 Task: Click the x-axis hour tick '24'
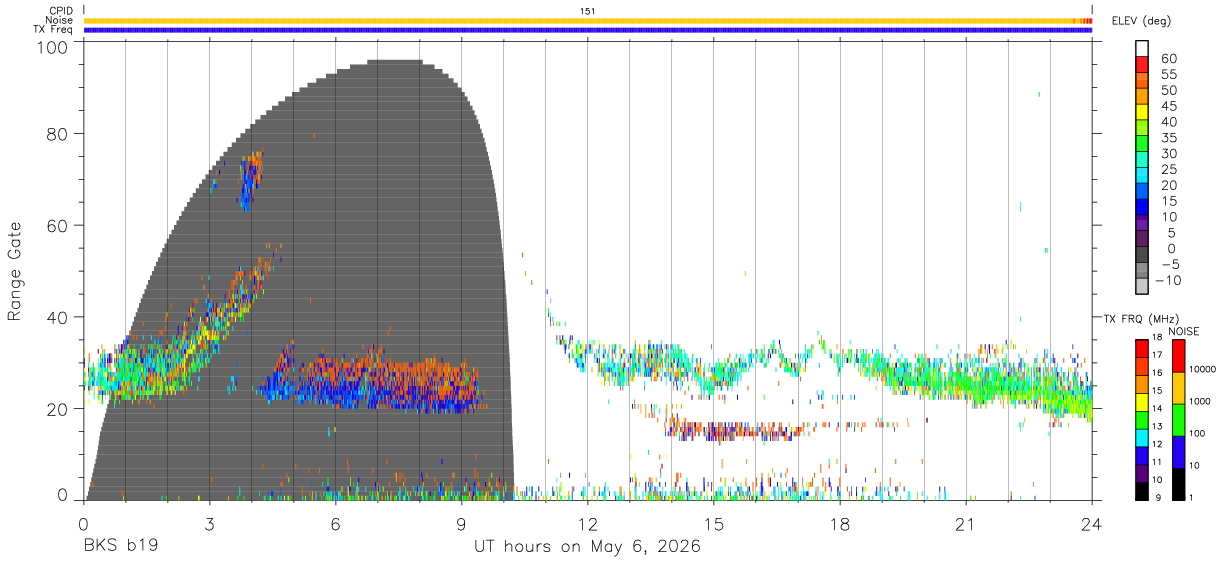click(x=1091, y=523)
